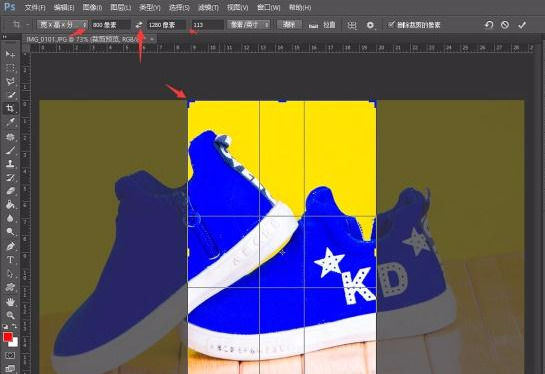This screenshot has width=545, height=374.
Task: Reset the crop box with the undo arrow
Action: (x=489, y=25)
